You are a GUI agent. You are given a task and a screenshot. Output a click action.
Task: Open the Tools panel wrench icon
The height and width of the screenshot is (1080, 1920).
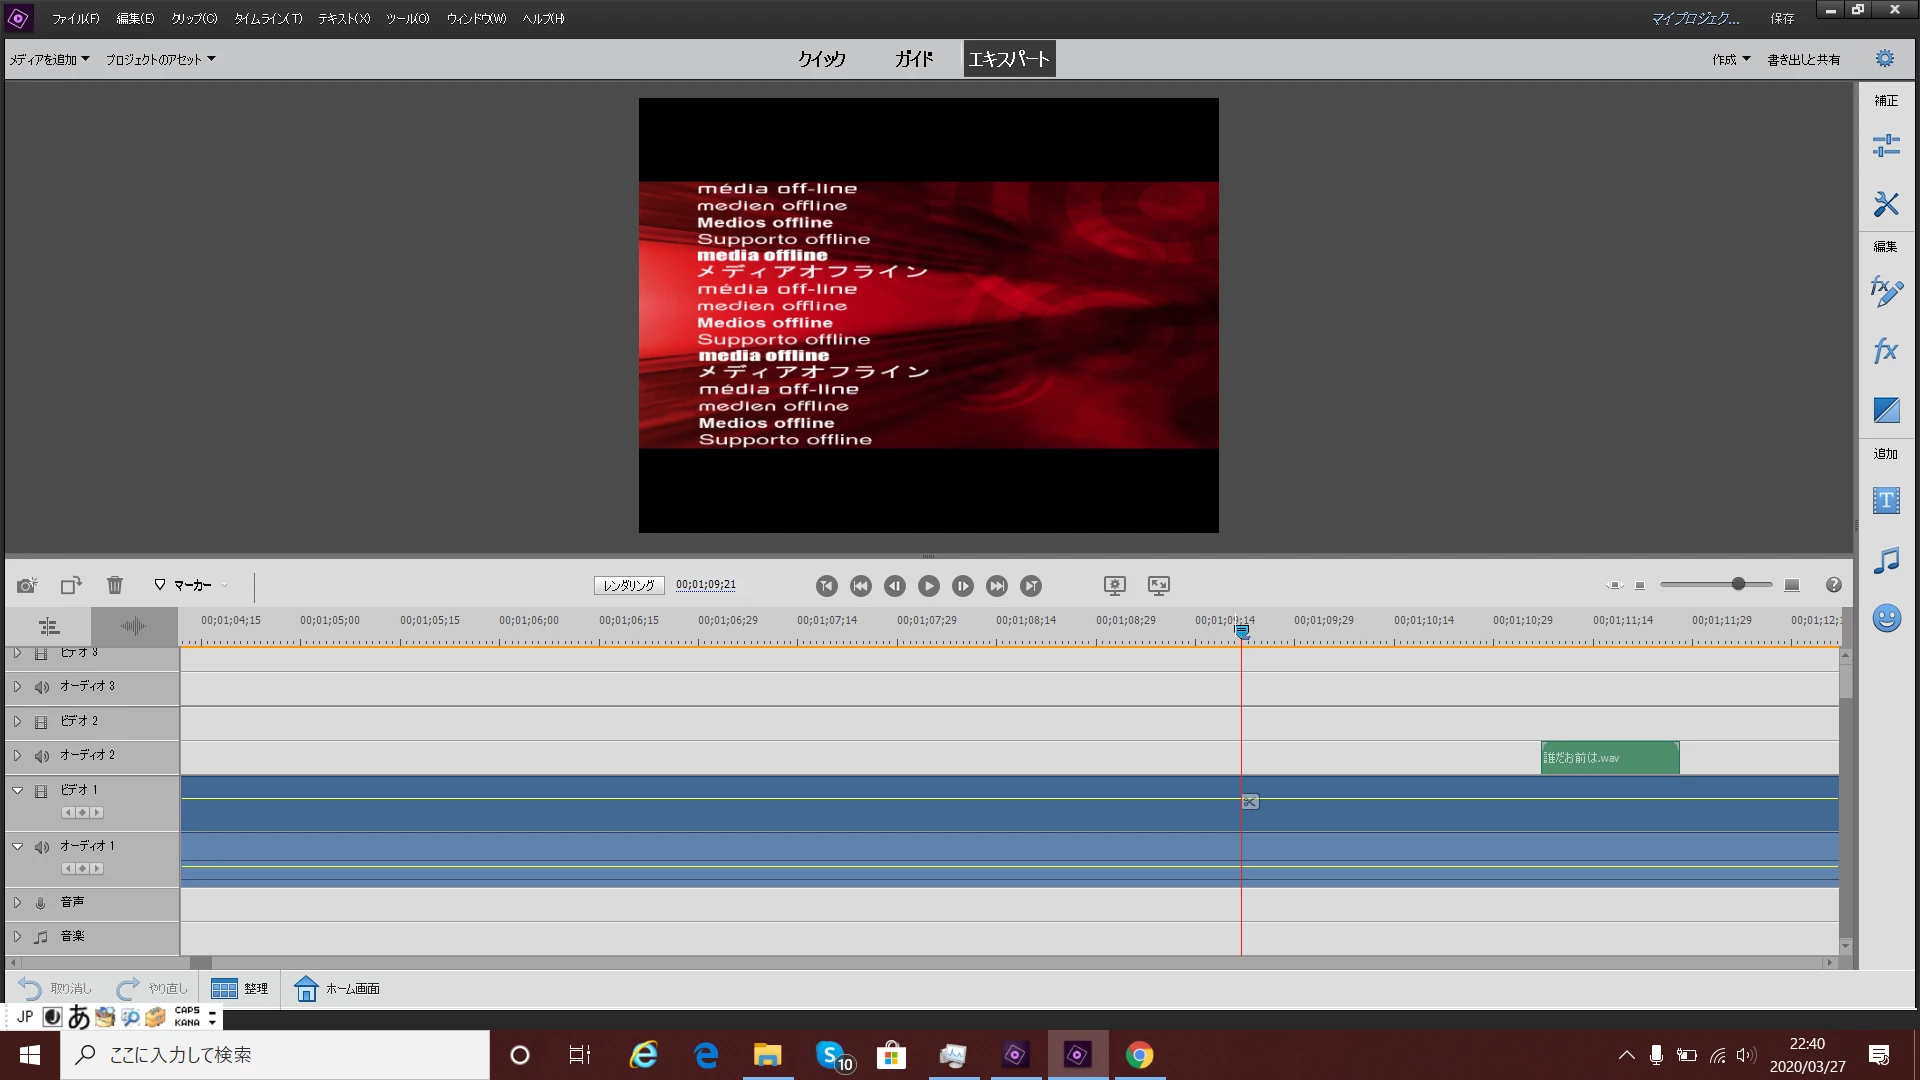click(x=1886, y=204)
